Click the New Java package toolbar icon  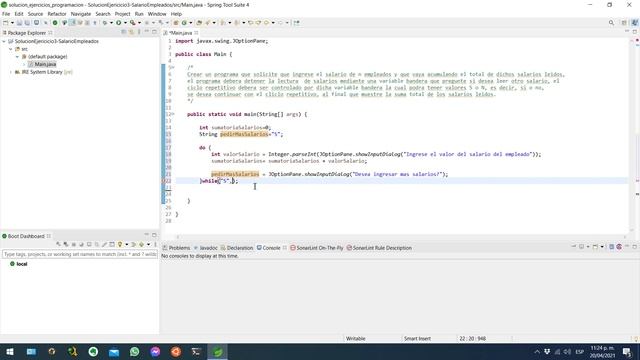click(x=176, y=23)
